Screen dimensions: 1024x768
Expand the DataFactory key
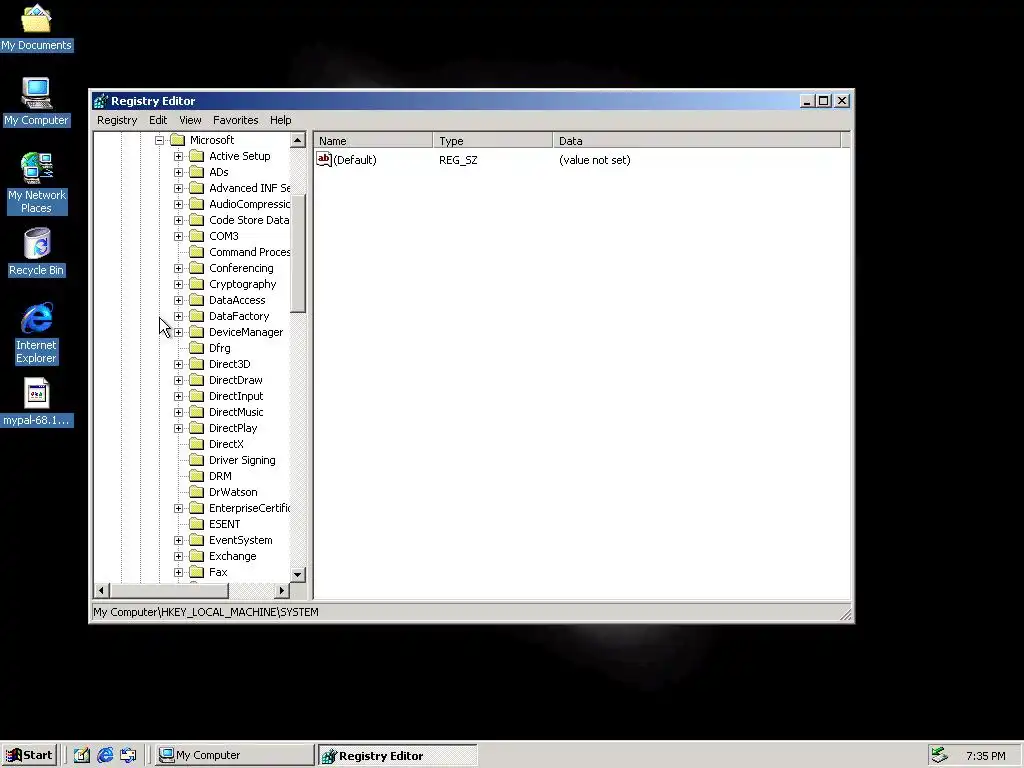(178, 316)
